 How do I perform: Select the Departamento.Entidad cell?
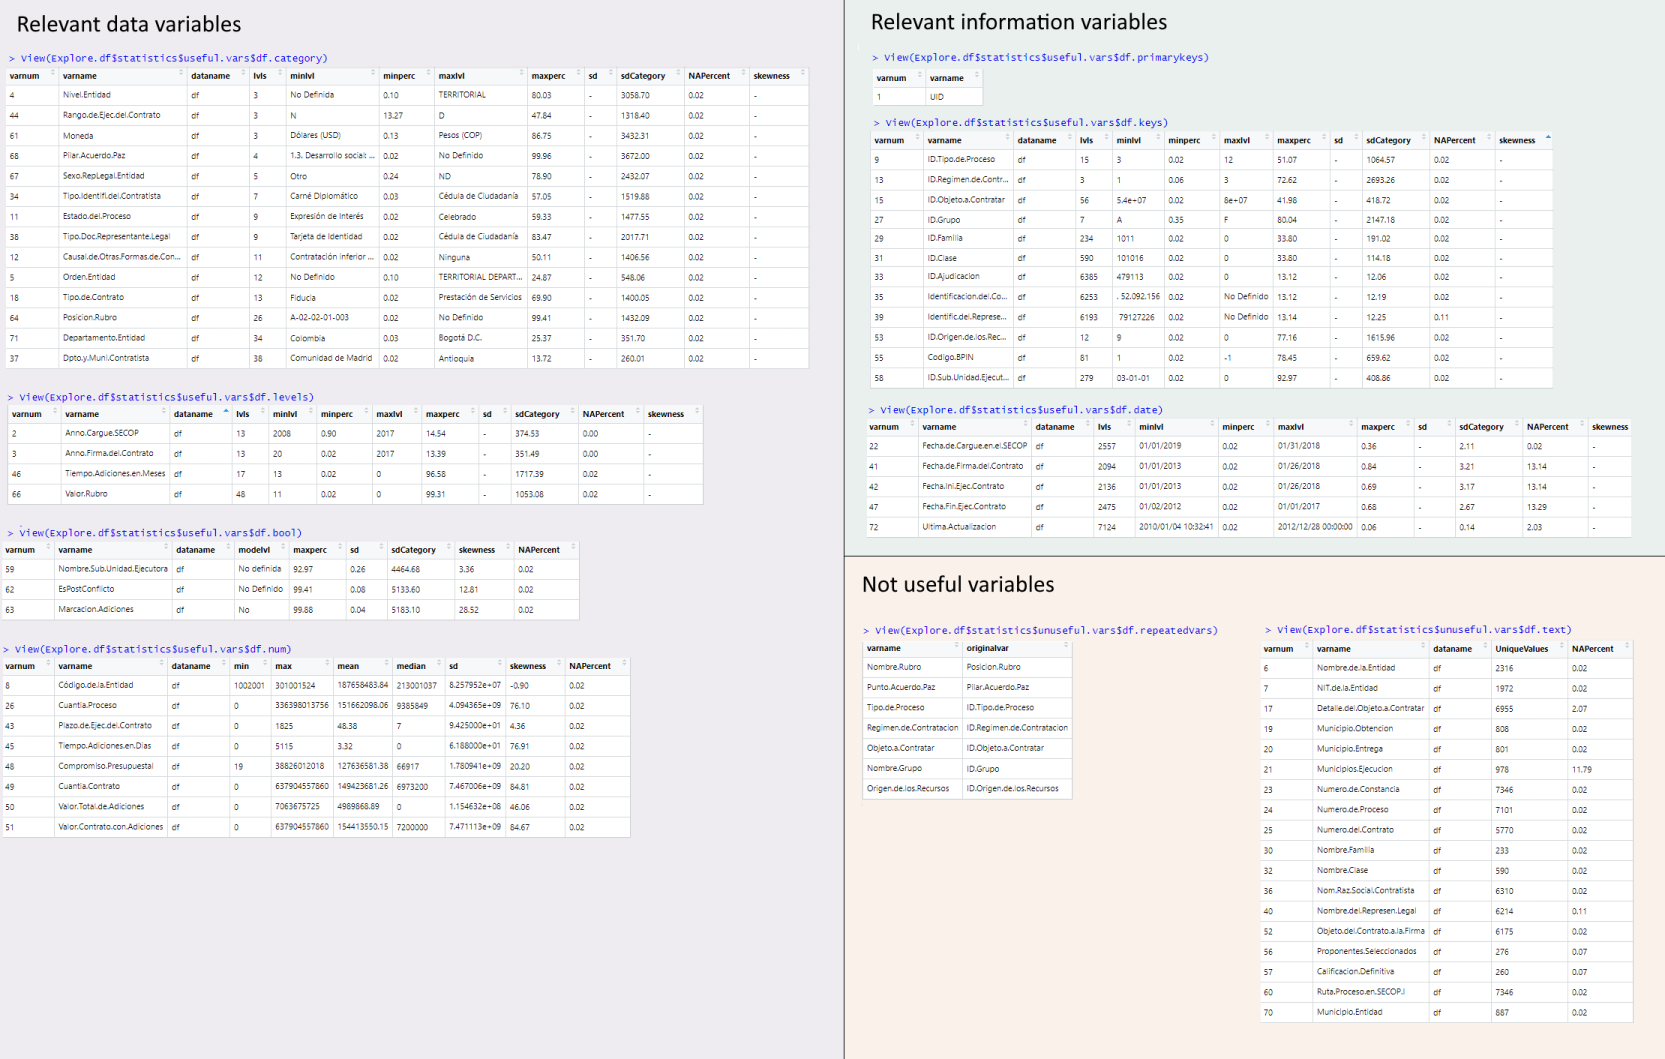104,338
